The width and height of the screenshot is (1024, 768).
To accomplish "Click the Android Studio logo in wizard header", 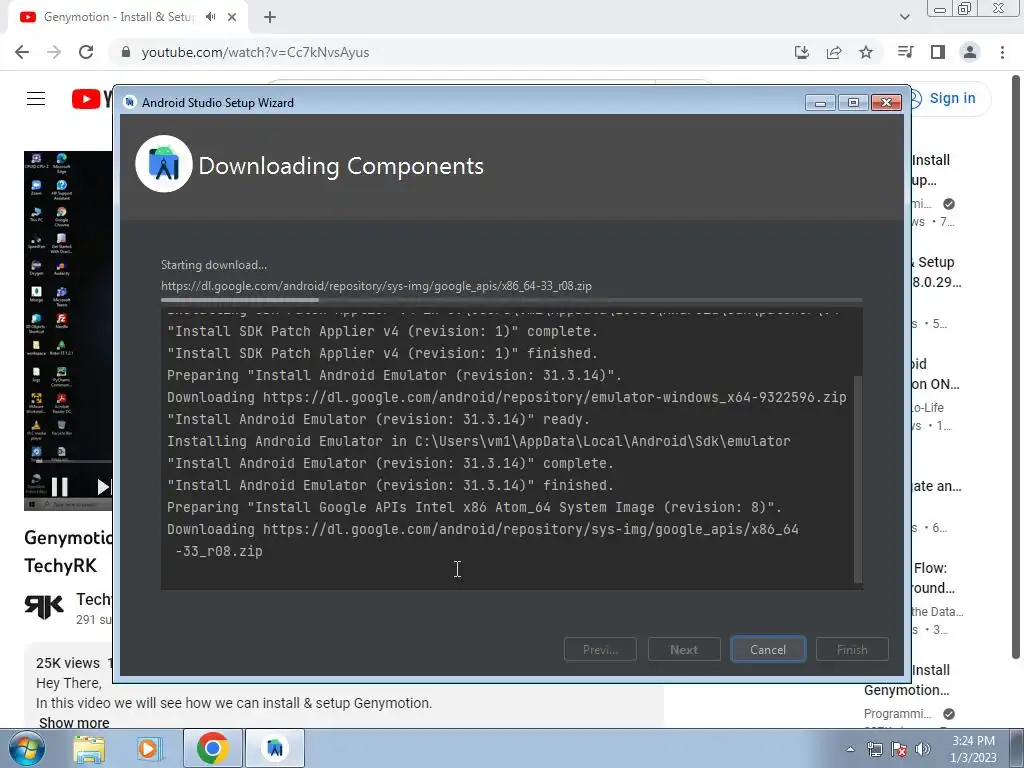I will click(164, 164).
